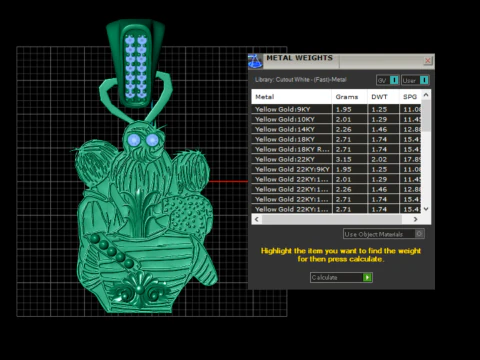
Task: Sort by the Grams column header
Action: point(350,97)
